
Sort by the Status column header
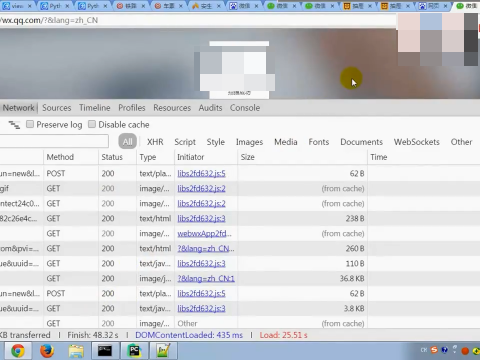click(x=112, y=157)
